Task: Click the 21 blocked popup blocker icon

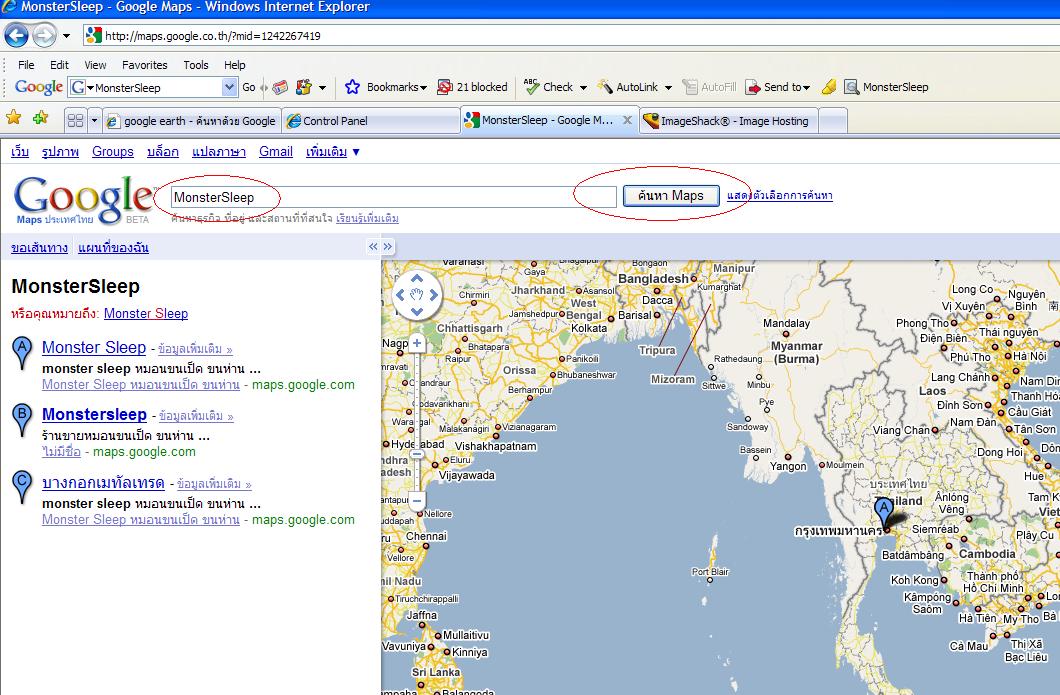Action: pos(444,87)
